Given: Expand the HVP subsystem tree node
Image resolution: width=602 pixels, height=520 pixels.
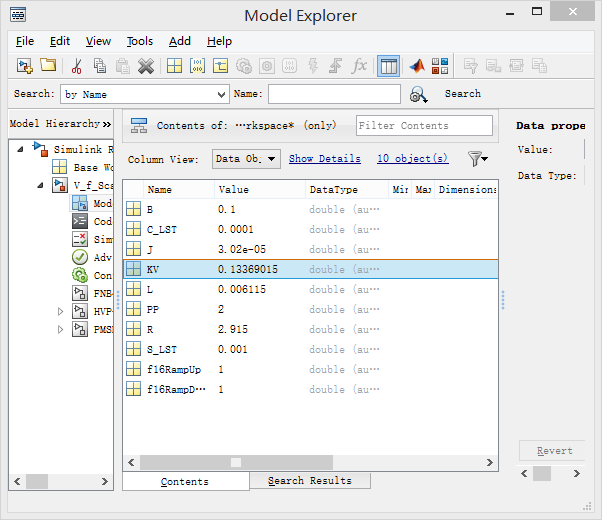Looking at the screenshot, I should pos(60,311).
